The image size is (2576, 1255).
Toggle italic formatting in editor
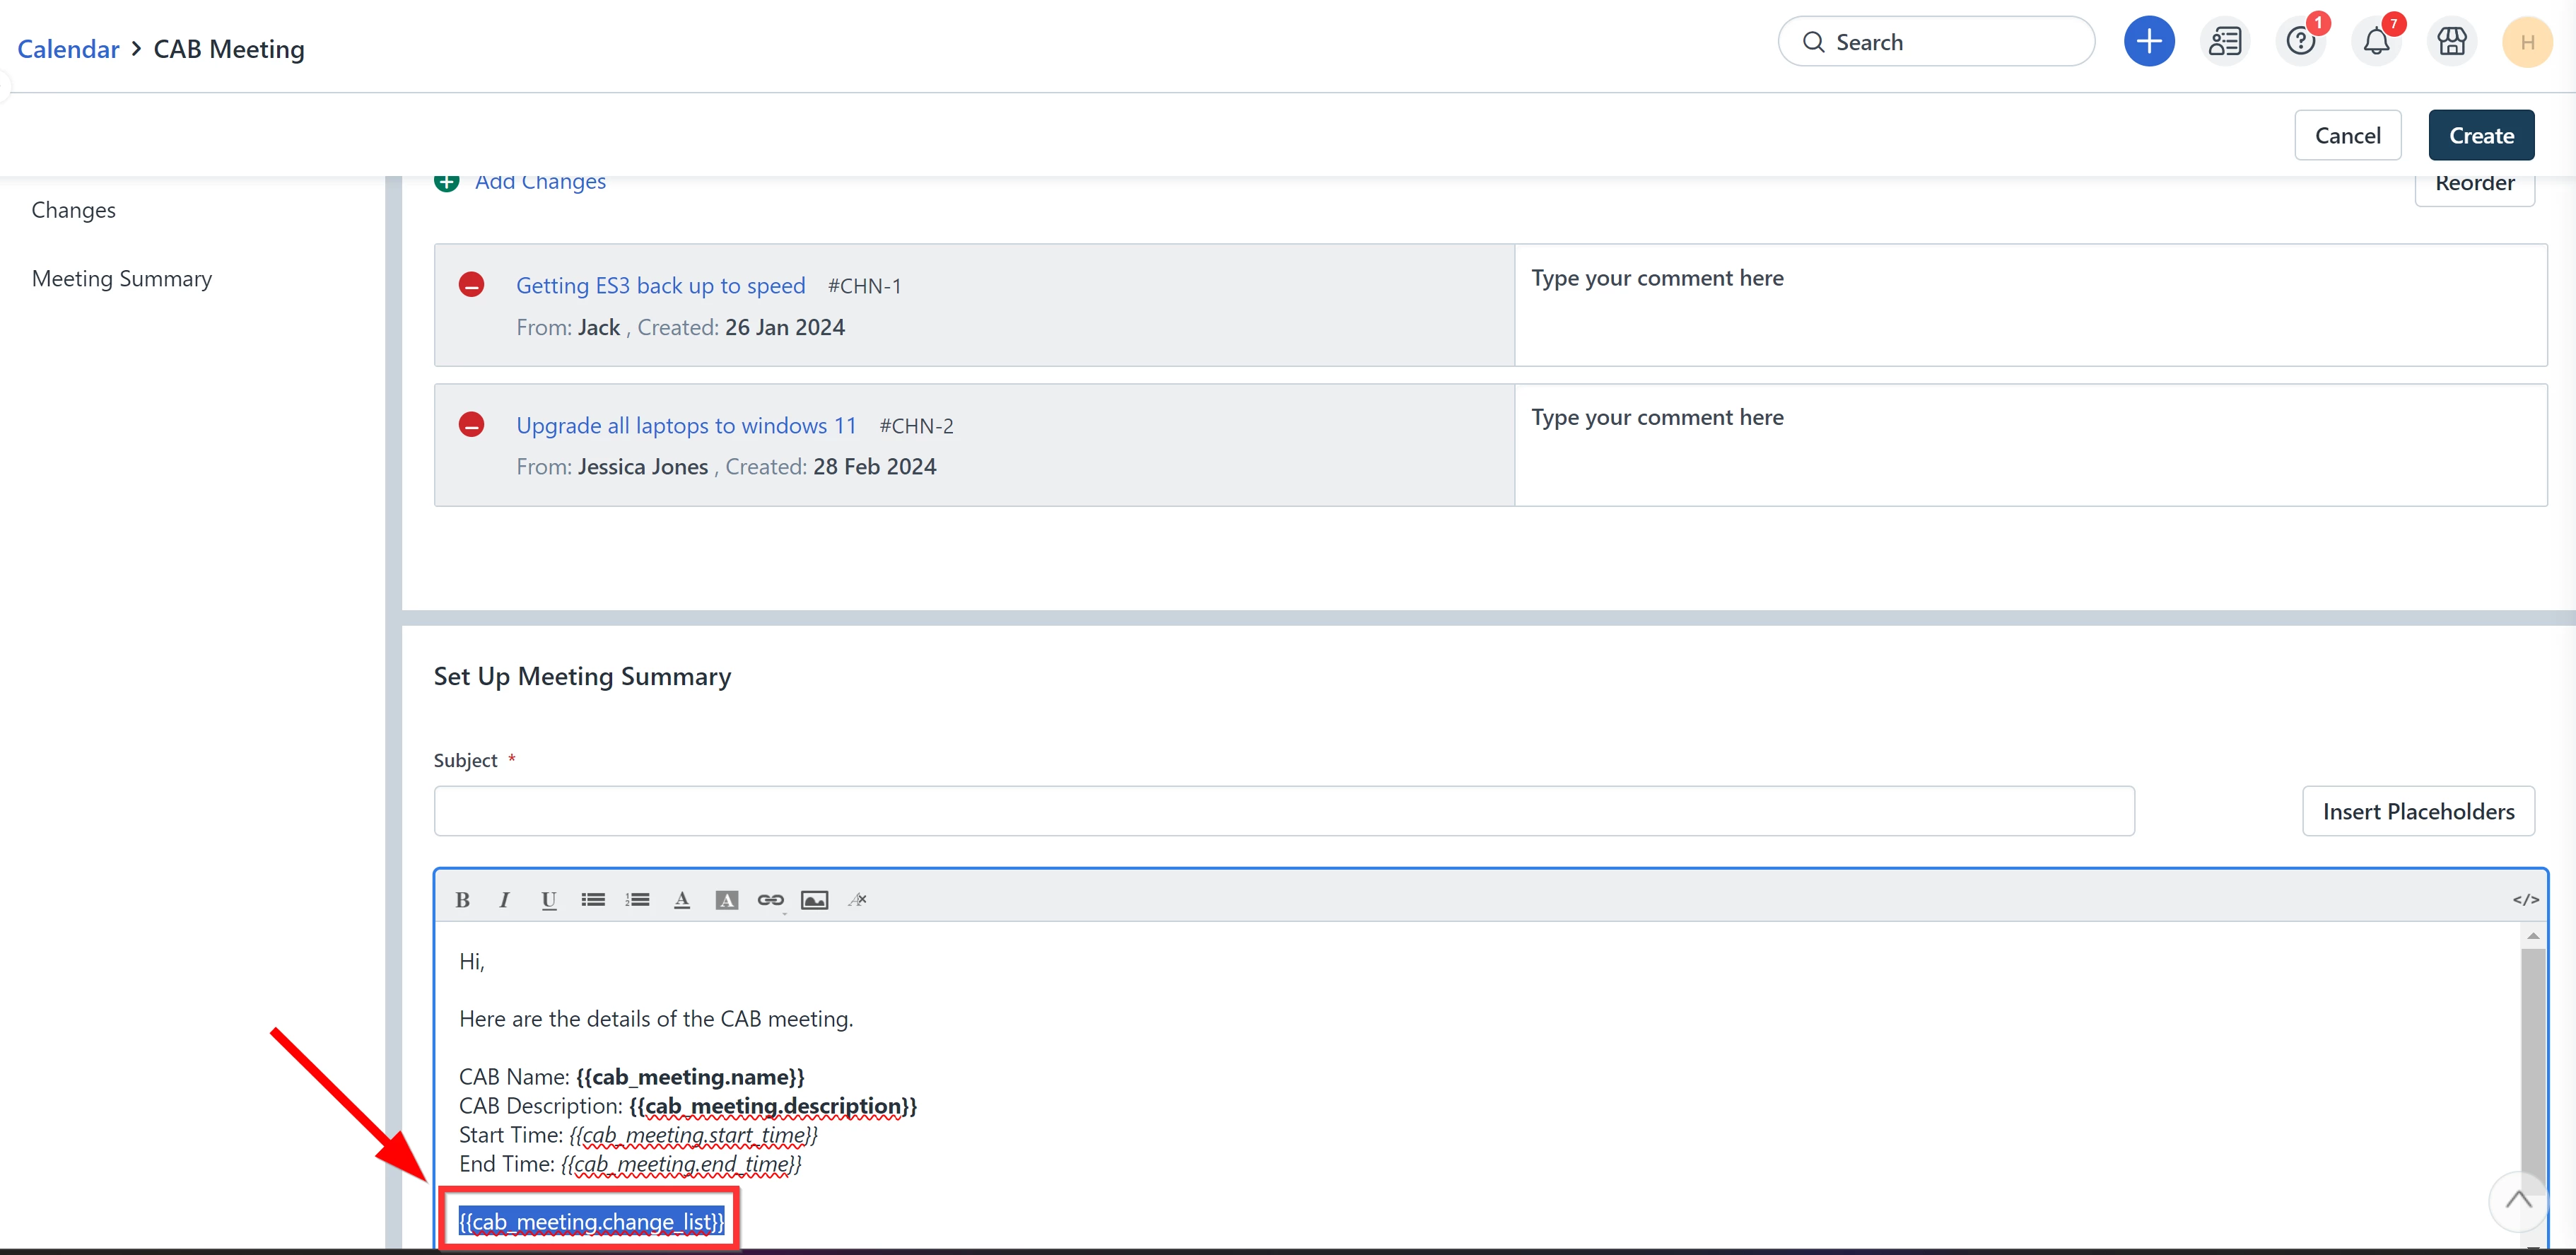tap(505, 900)
